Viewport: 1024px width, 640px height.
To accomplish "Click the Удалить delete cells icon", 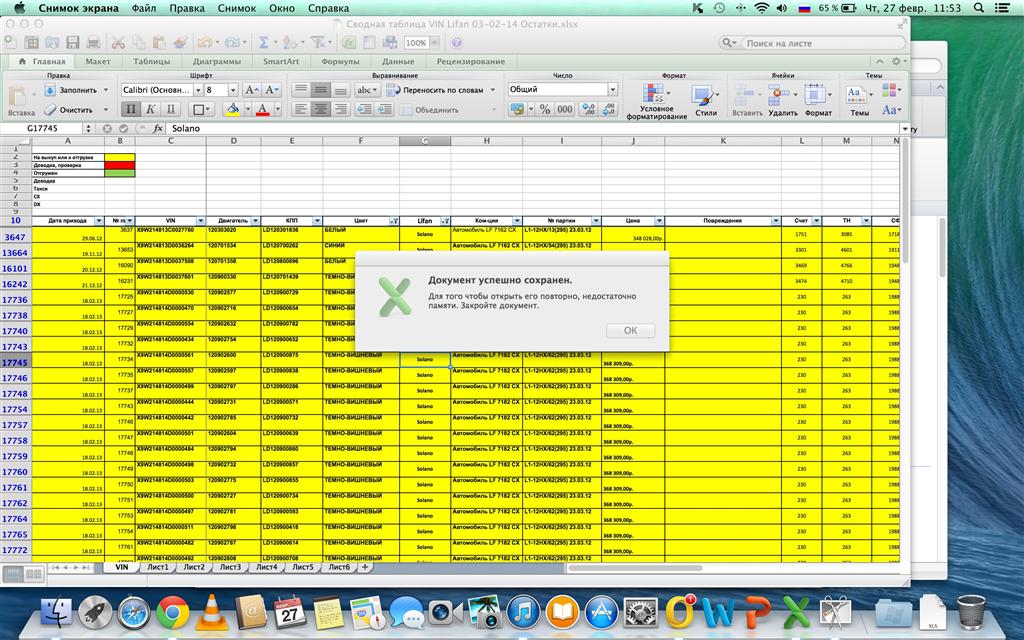I will pos(782,100).
